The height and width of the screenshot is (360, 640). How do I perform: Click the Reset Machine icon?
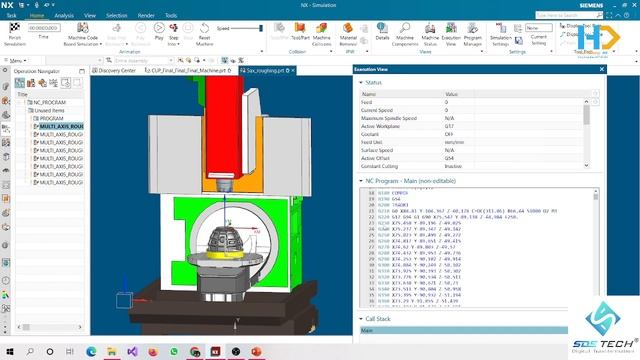204,28
